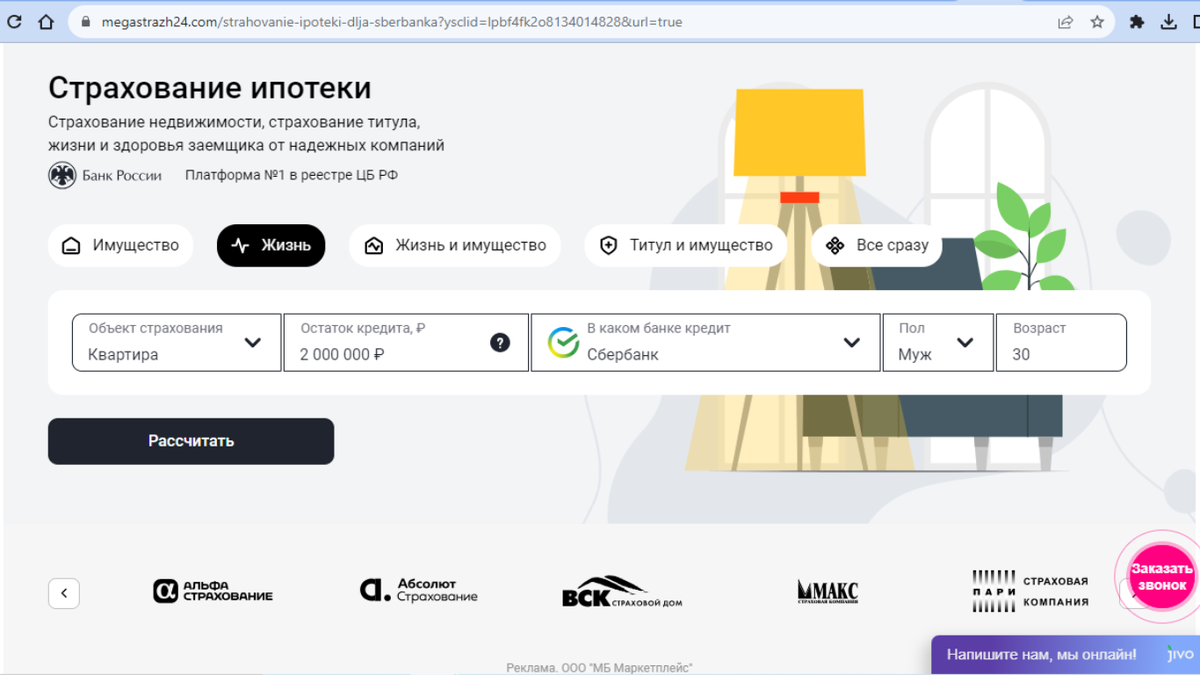The height and width of the screenshot is (675, 1200).
Task: Click the ПАРИ Страховая компания logo
Action: [x=1030, y=590]
